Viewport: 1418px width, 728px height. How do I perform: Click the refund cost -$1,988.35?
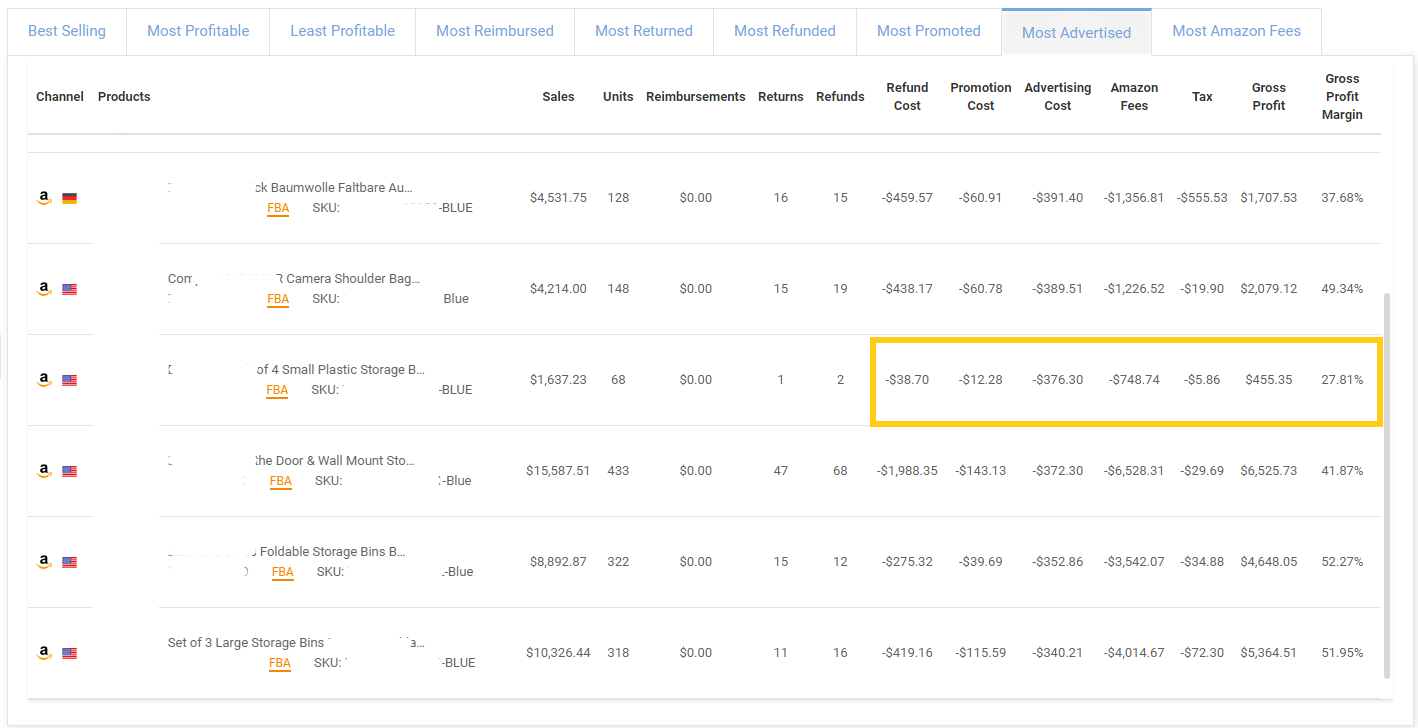(x=907, y=471)
